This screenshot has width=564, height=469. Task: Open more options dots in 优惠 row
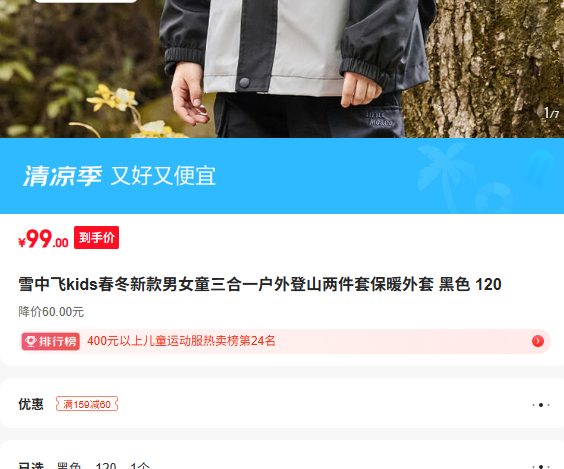[541, 405]
